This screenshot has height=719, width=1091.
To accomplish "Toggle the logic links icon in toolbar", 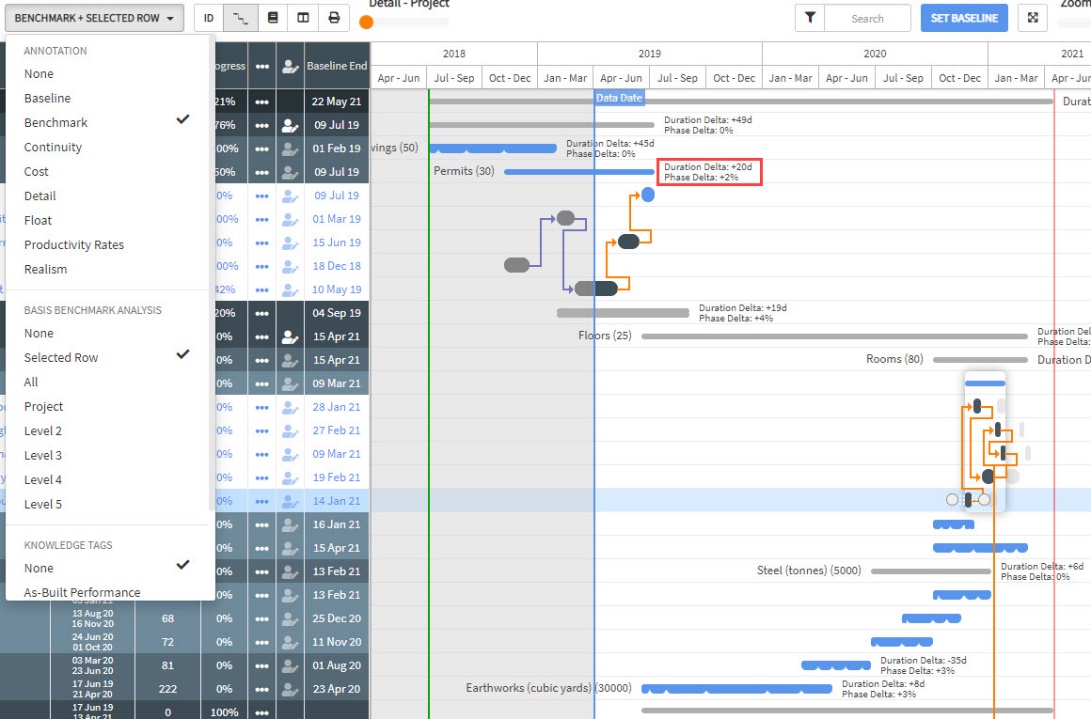I will click(x=239, y=18).
